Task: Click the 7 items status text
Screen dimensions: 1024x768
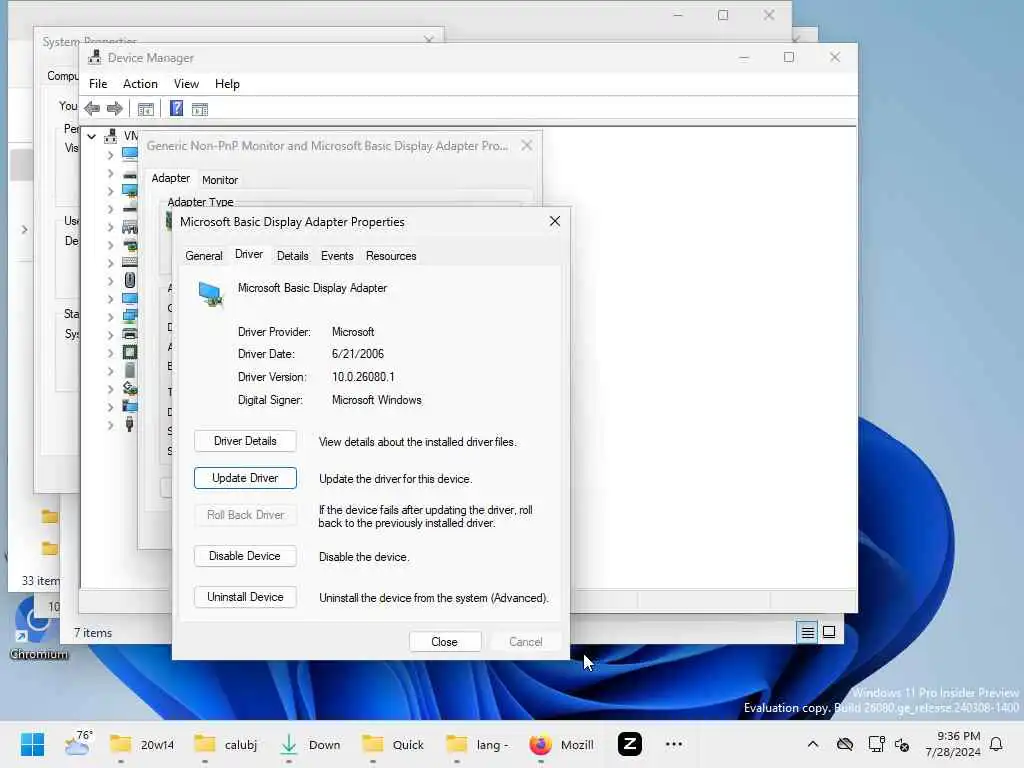Action: pyautogui.click(x=93, y=633)
